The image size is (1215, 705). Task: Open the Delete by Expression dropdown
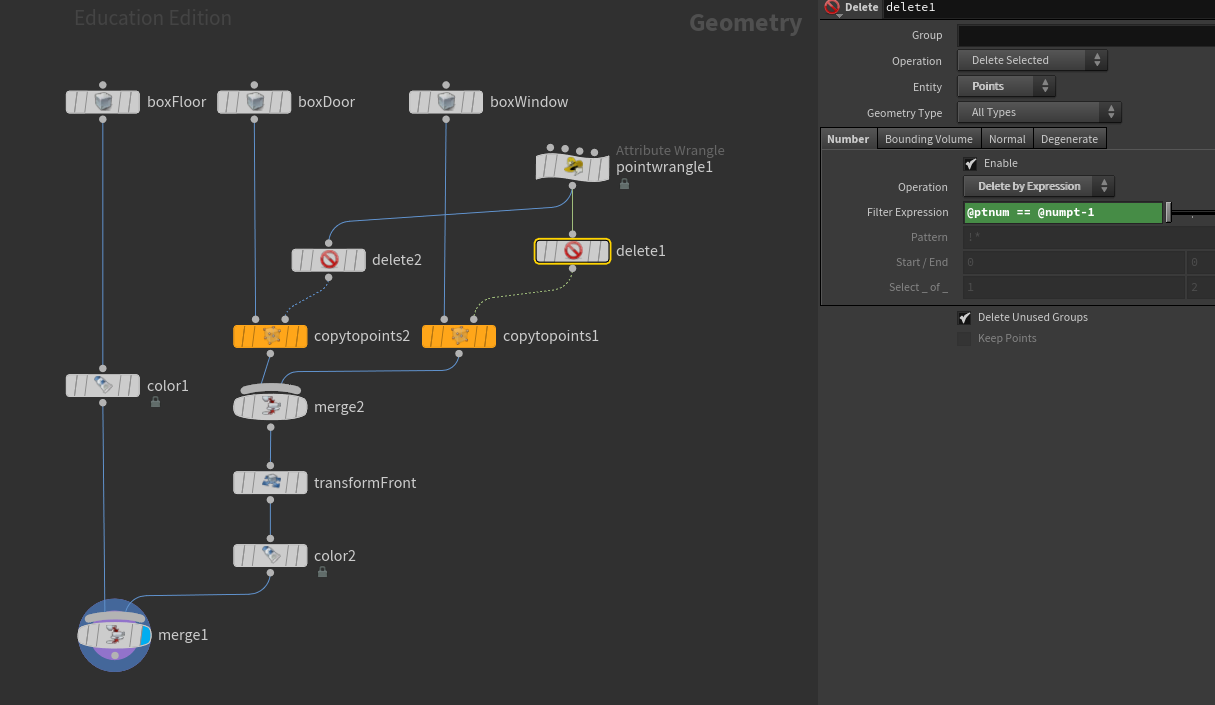[x=1038, y=187]
